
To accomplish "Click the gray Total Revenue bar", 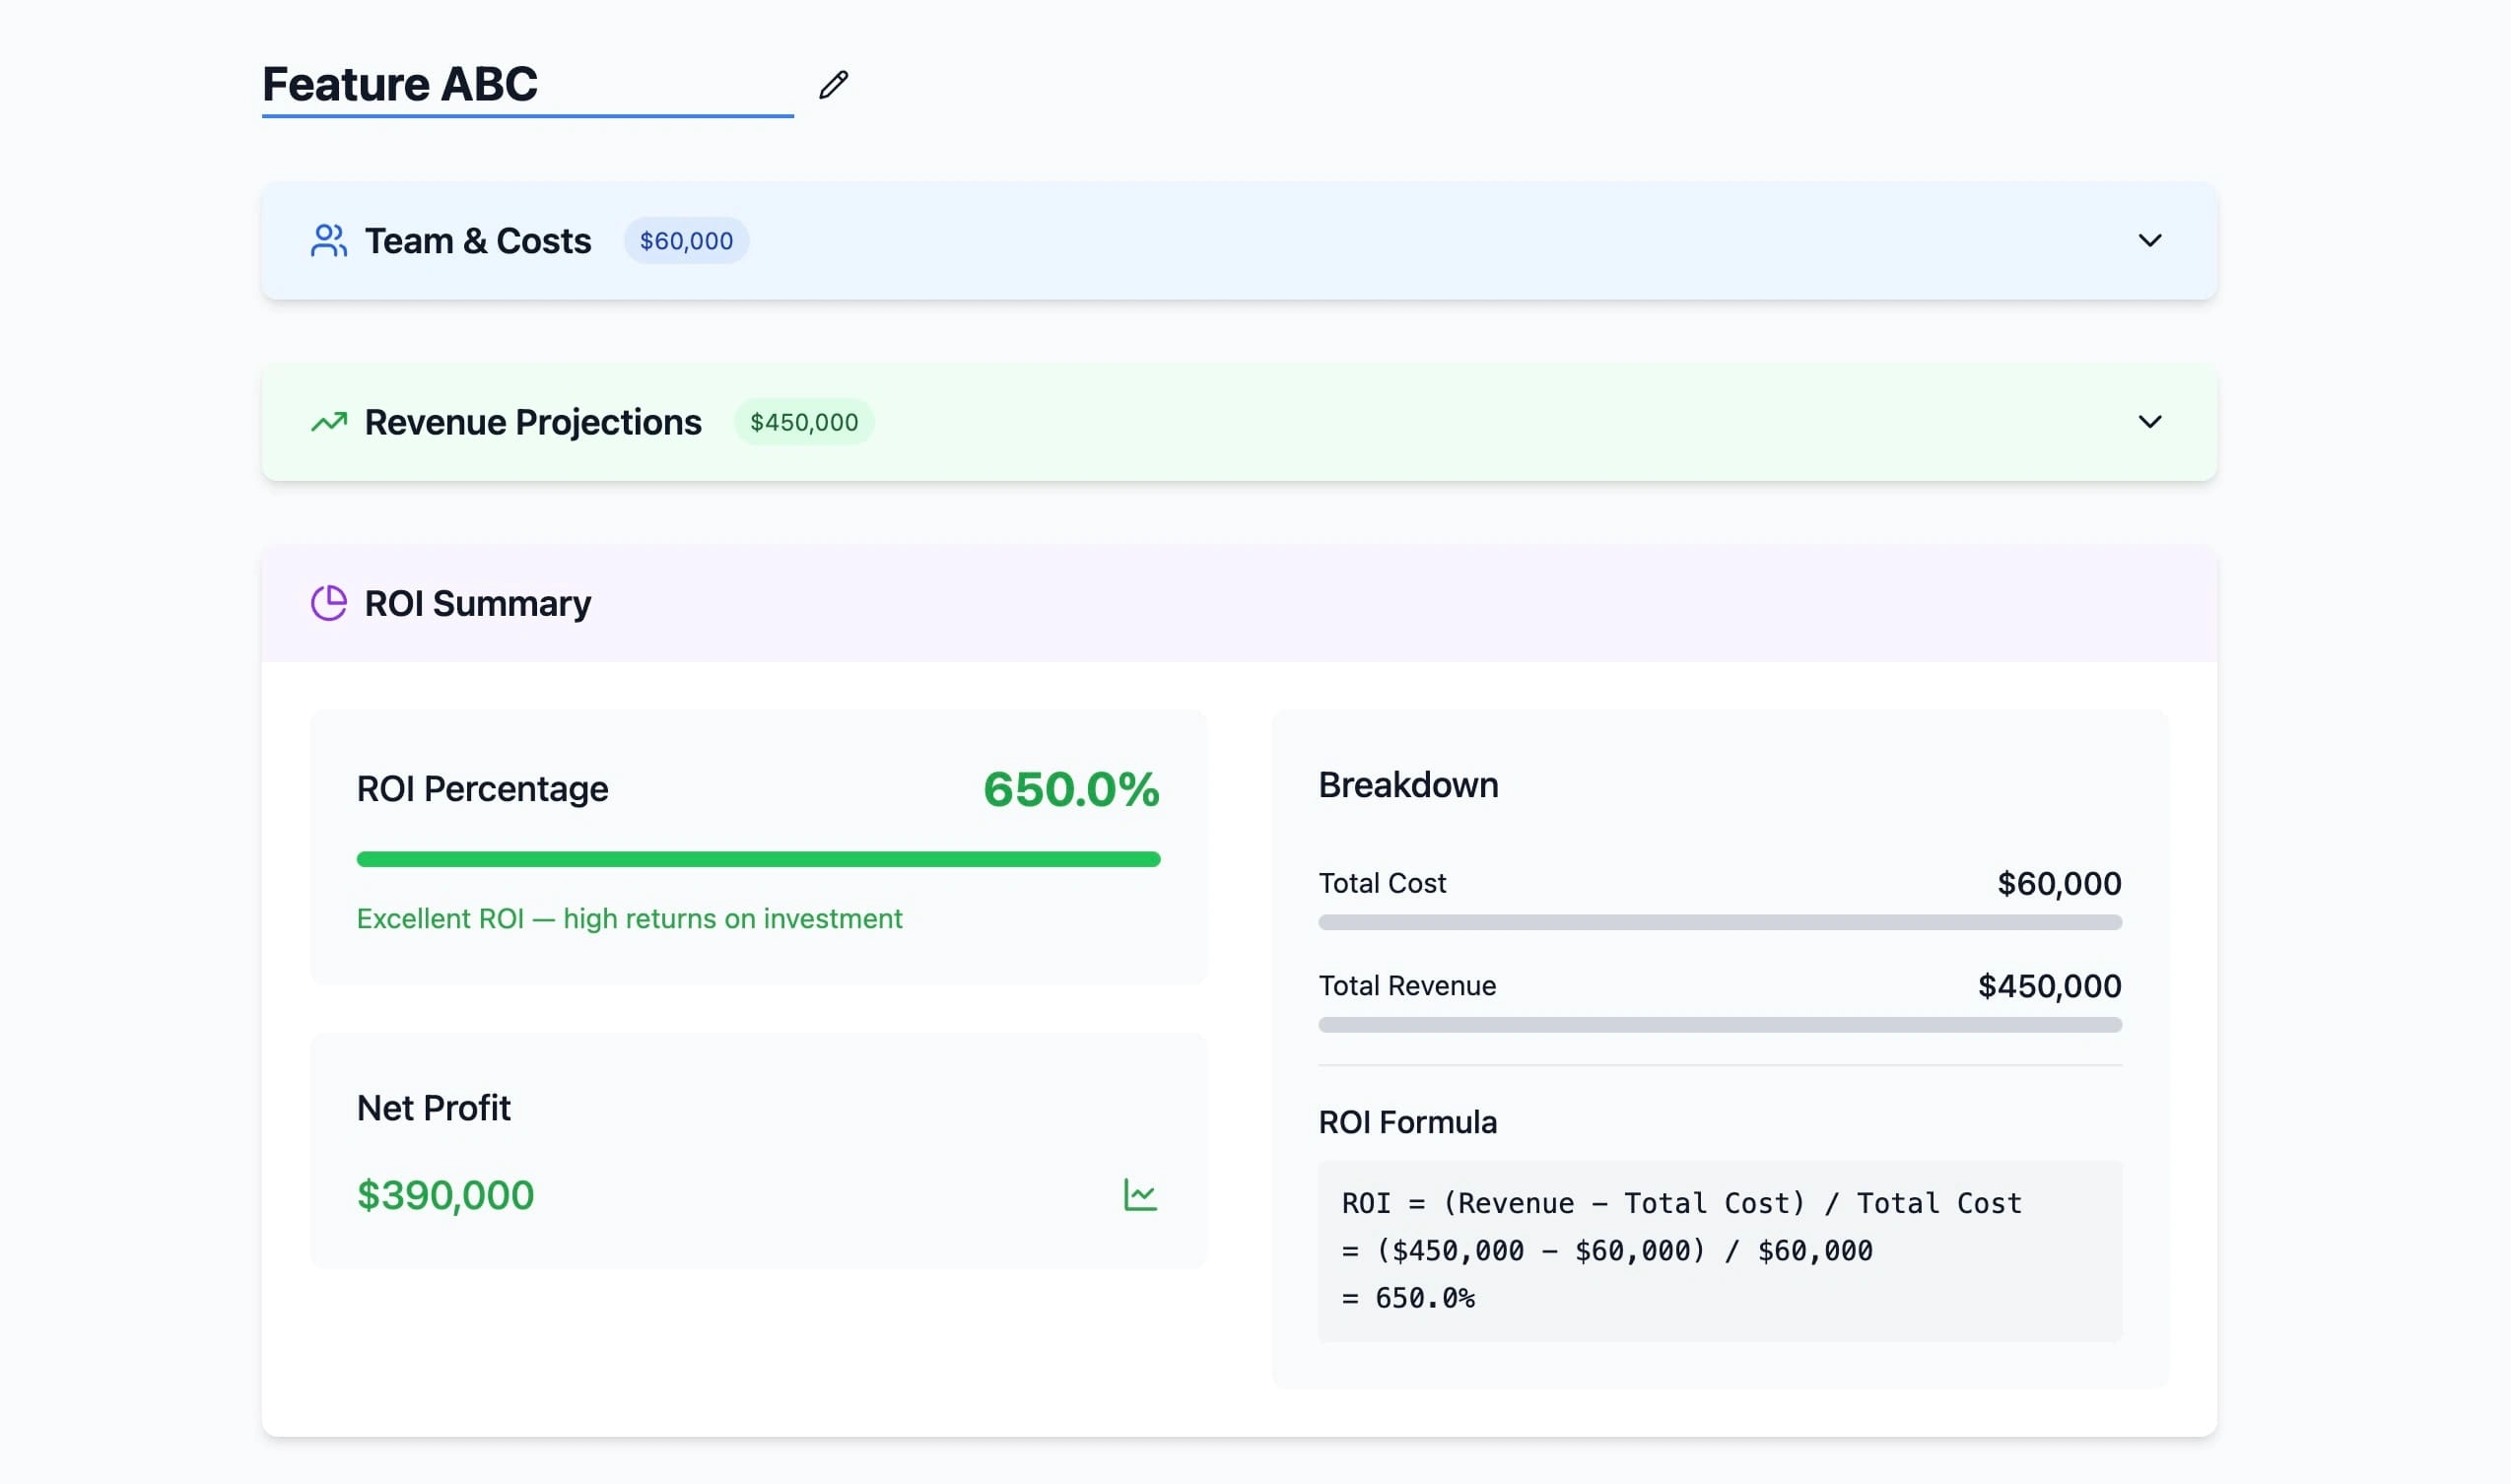I will click(x=1719, y=1025).
